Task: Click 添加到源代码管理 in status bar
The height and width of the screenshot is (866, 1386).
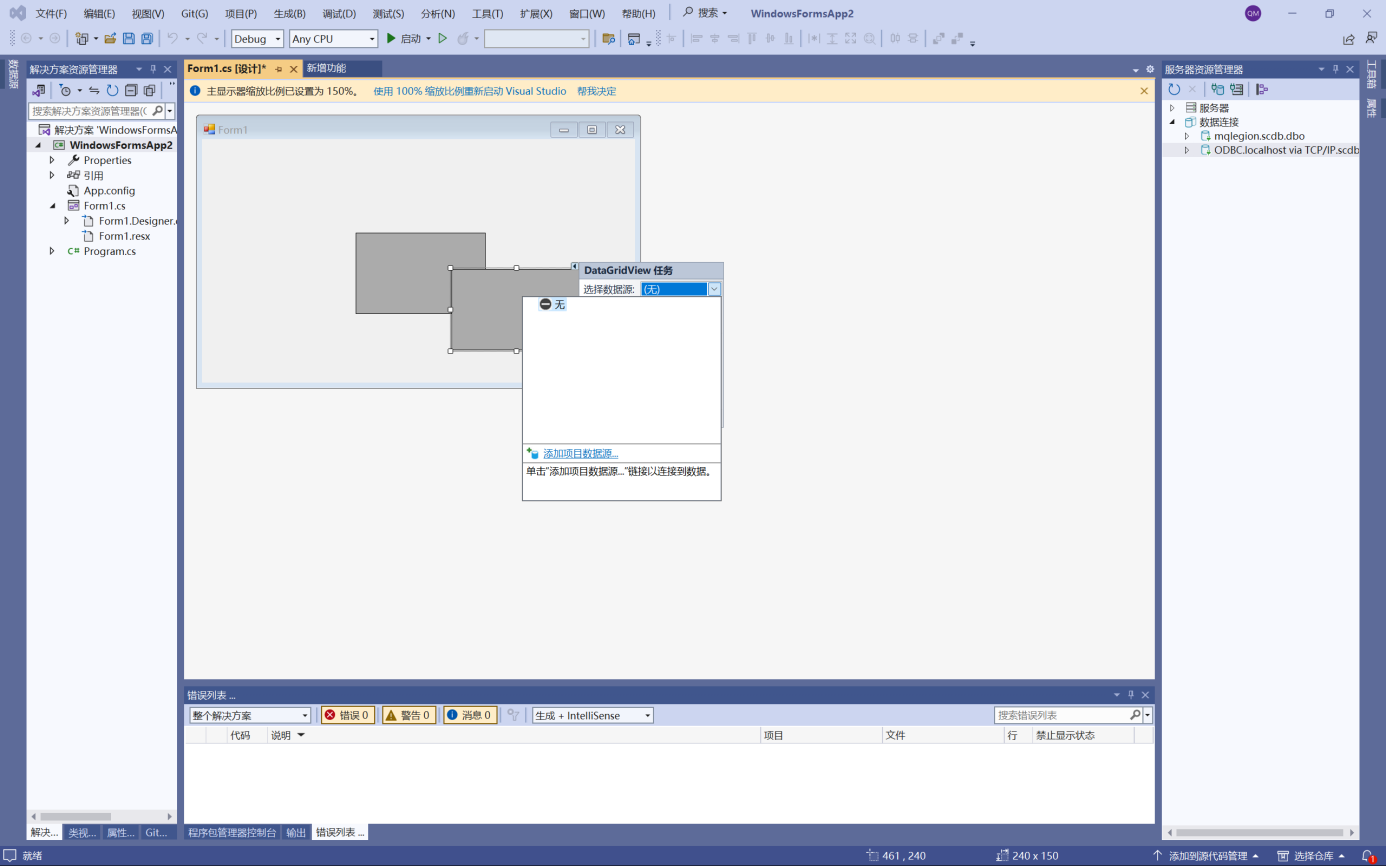Action: click(1208, 856)
